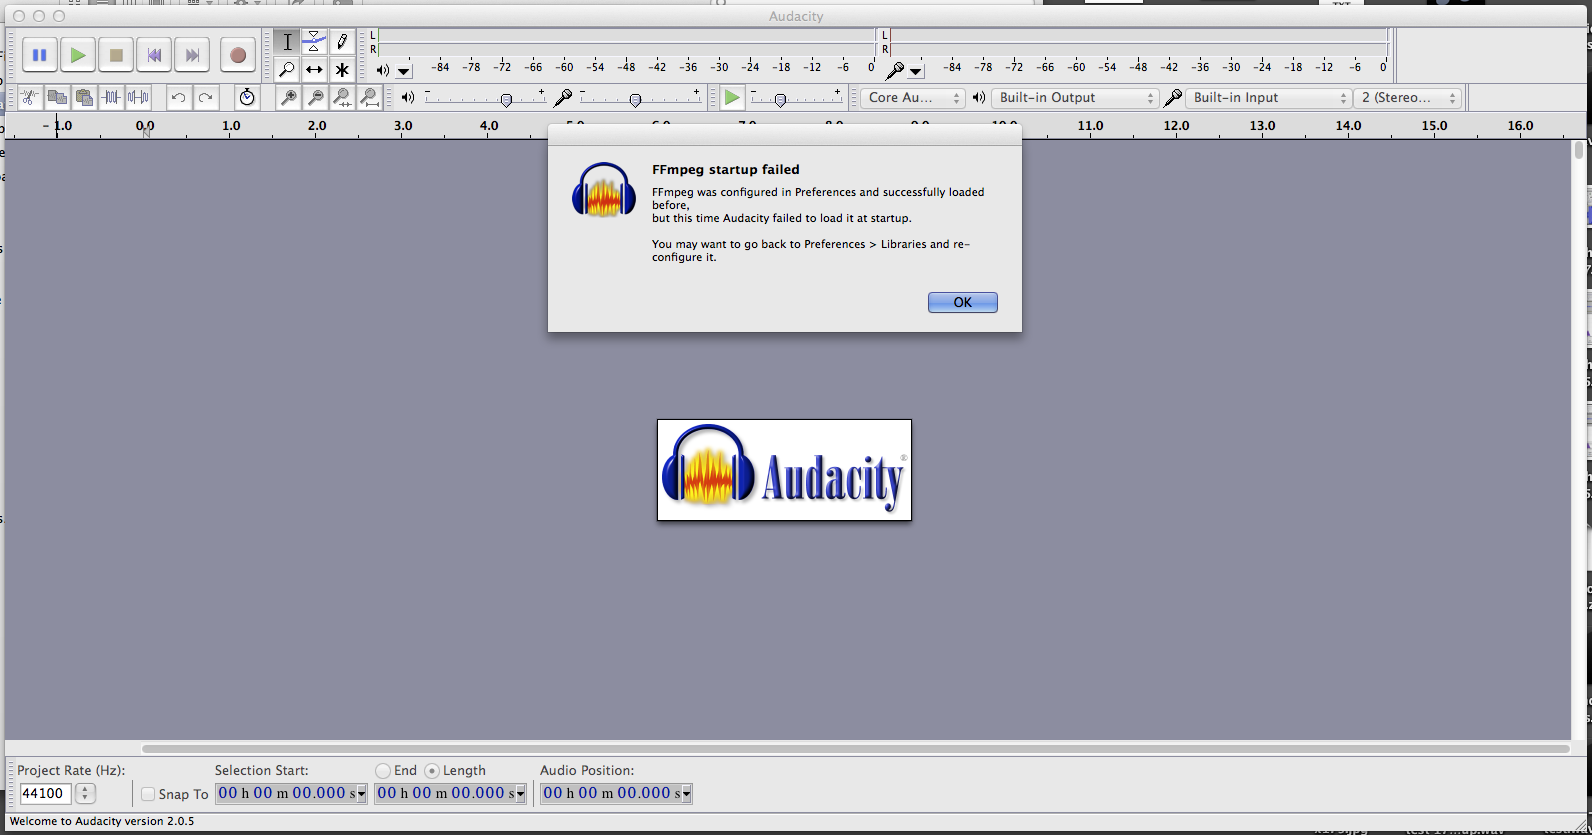
Task: Click OK in FFmpeg startup failed dialog
Action: pos(962,302)
